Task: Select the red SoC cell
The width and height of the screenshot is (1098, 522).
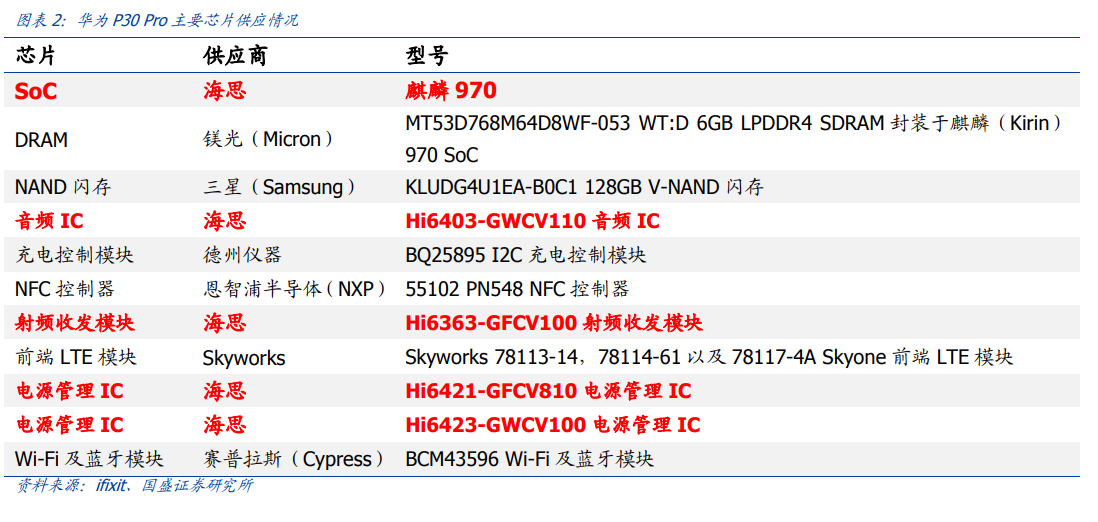Action: 36,90
